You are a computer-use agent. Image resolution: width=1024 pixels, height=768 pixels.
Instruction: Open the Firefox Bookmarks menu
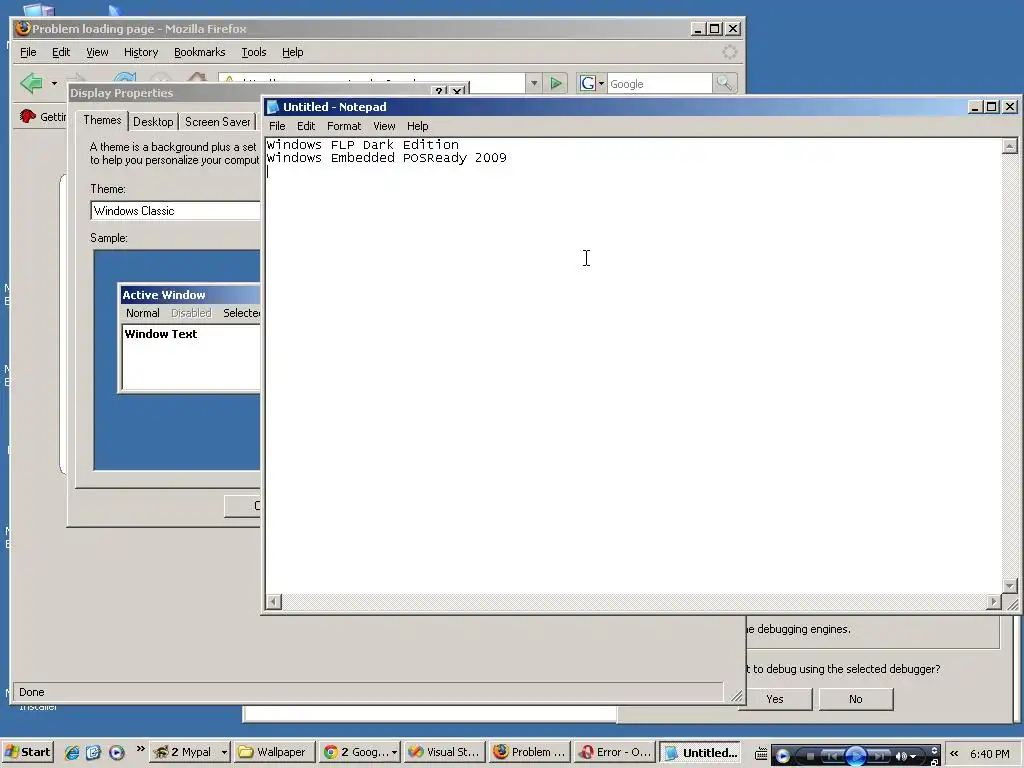[199, 52]
